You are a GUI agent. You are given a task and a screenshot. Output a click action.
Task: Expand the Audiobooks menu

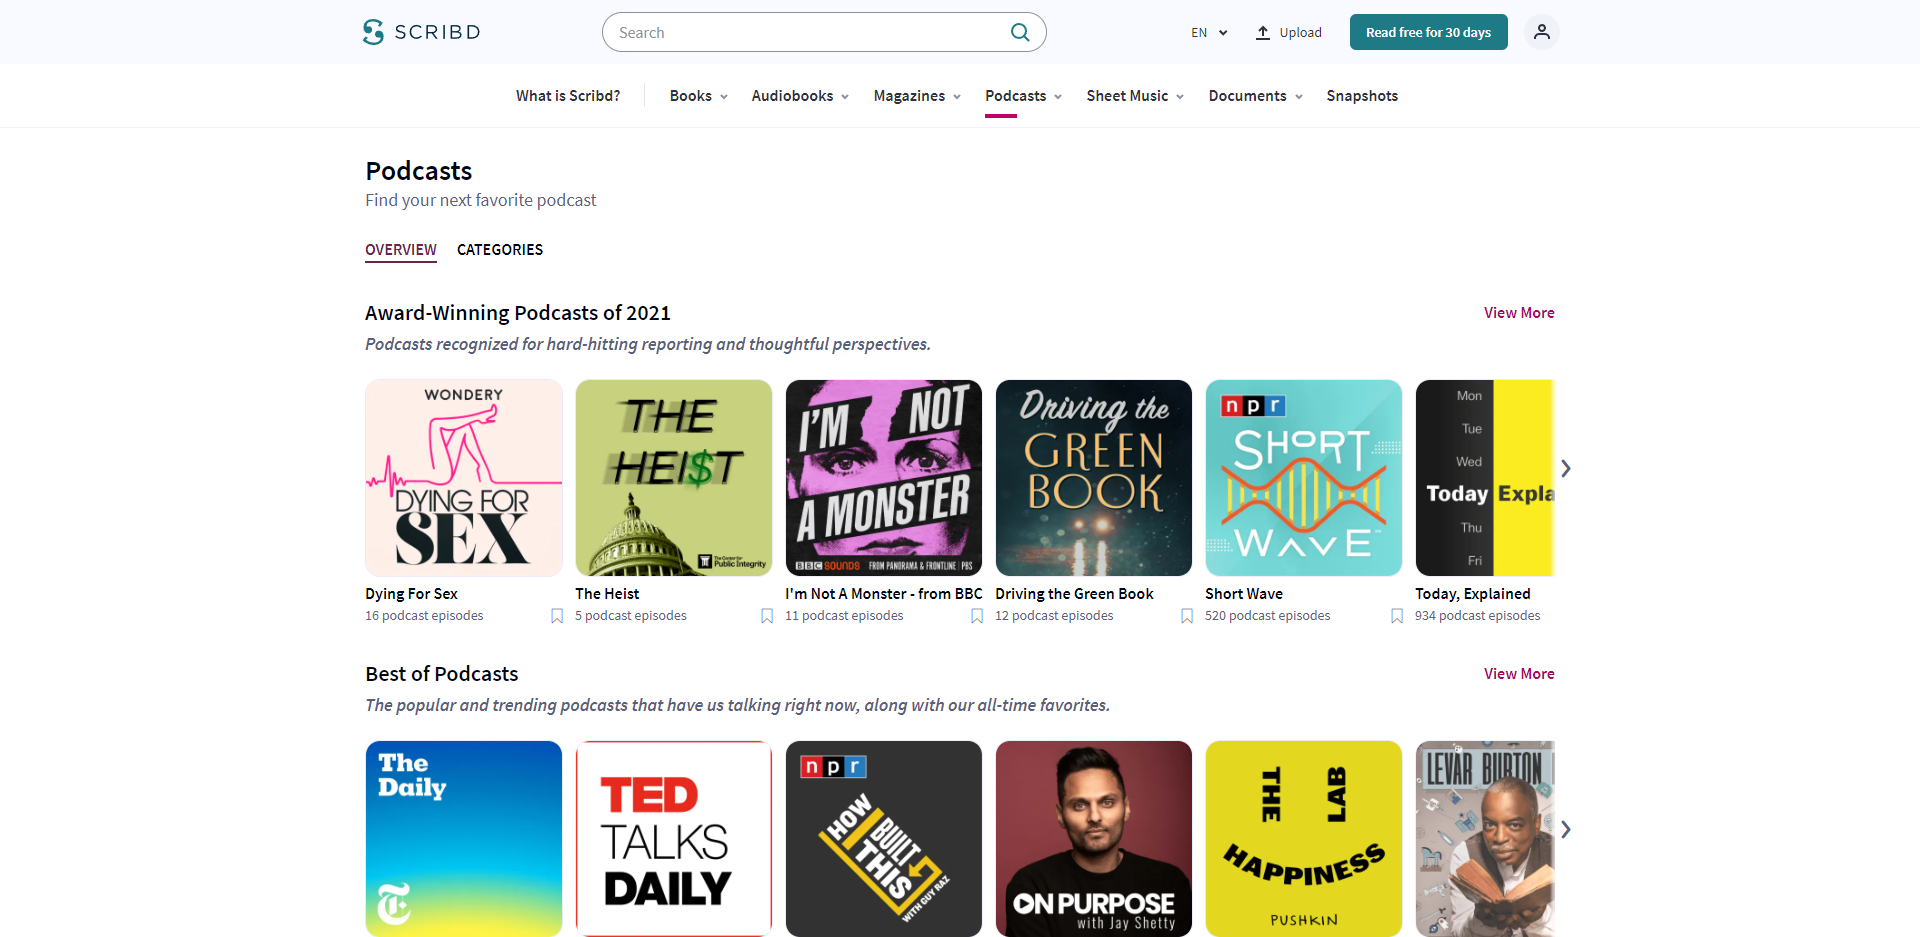(x=800, y=96)
